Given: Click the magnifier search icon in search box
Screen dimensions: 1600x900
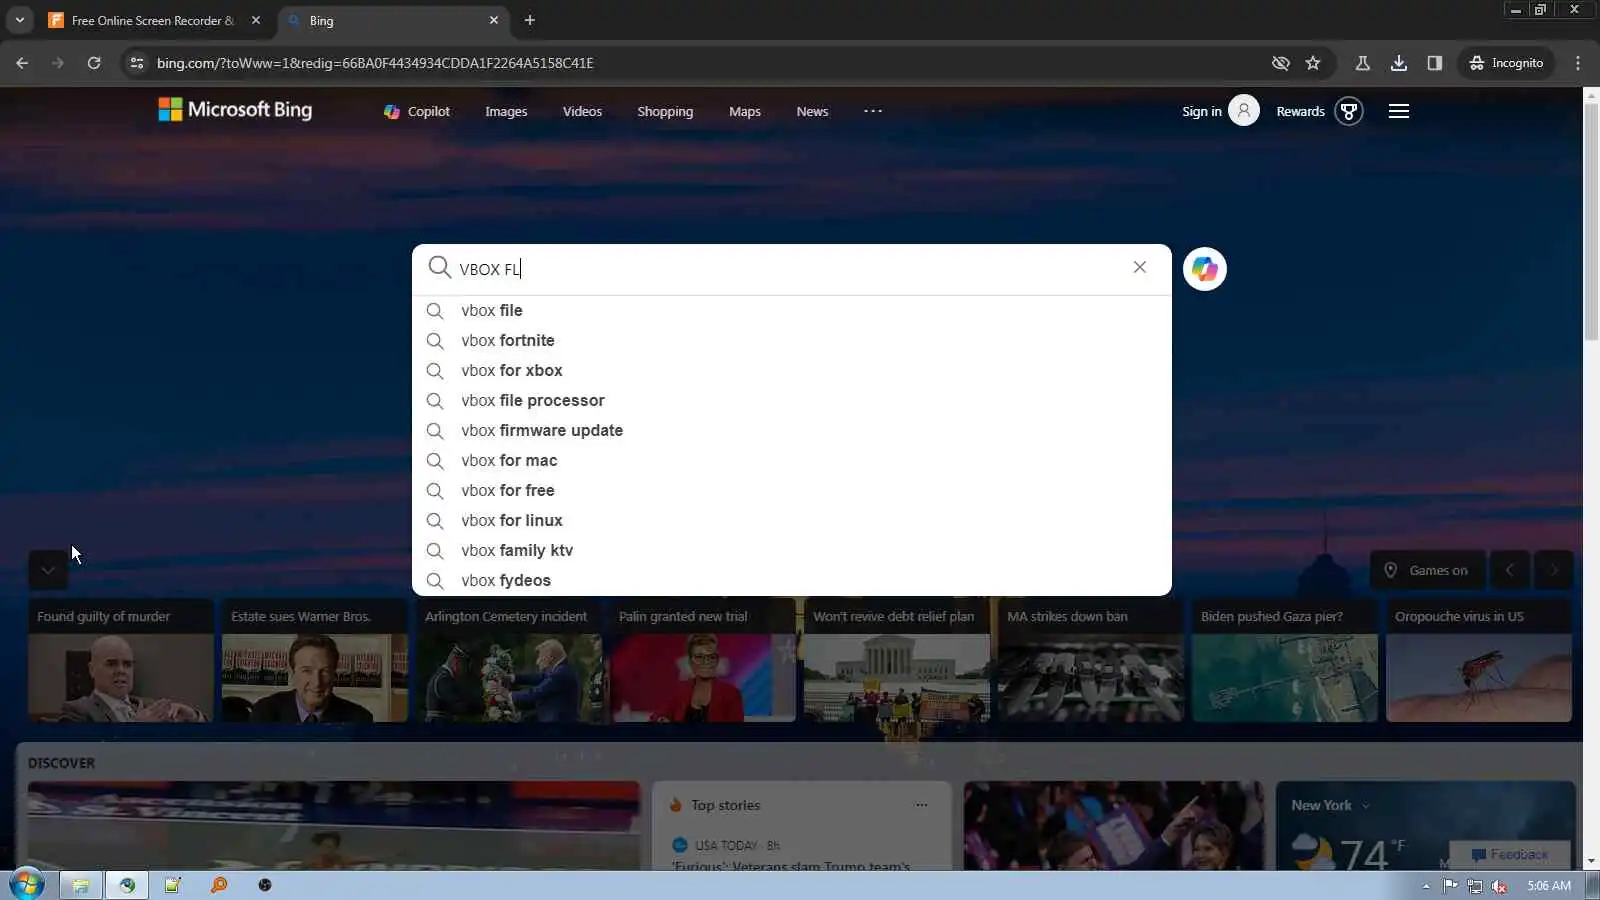Looking at the screenshot, I should [439, 267].
